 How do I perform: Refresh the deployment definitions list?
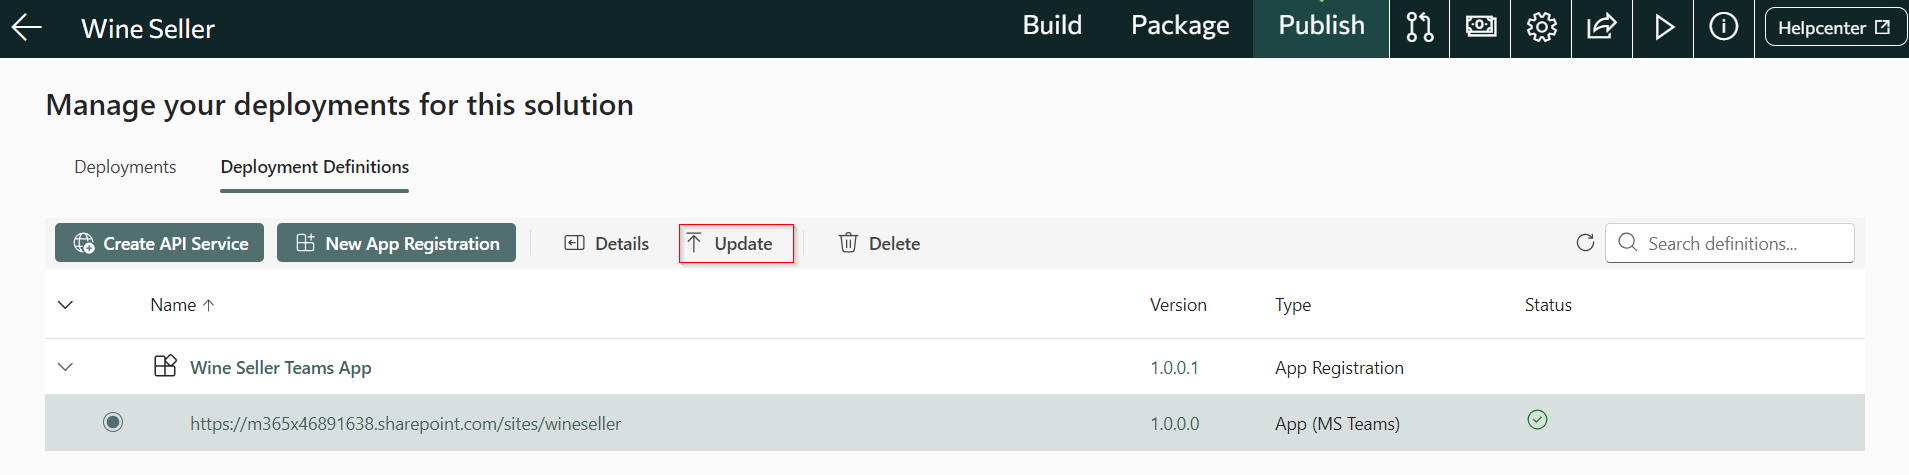tap(1585, 243)
